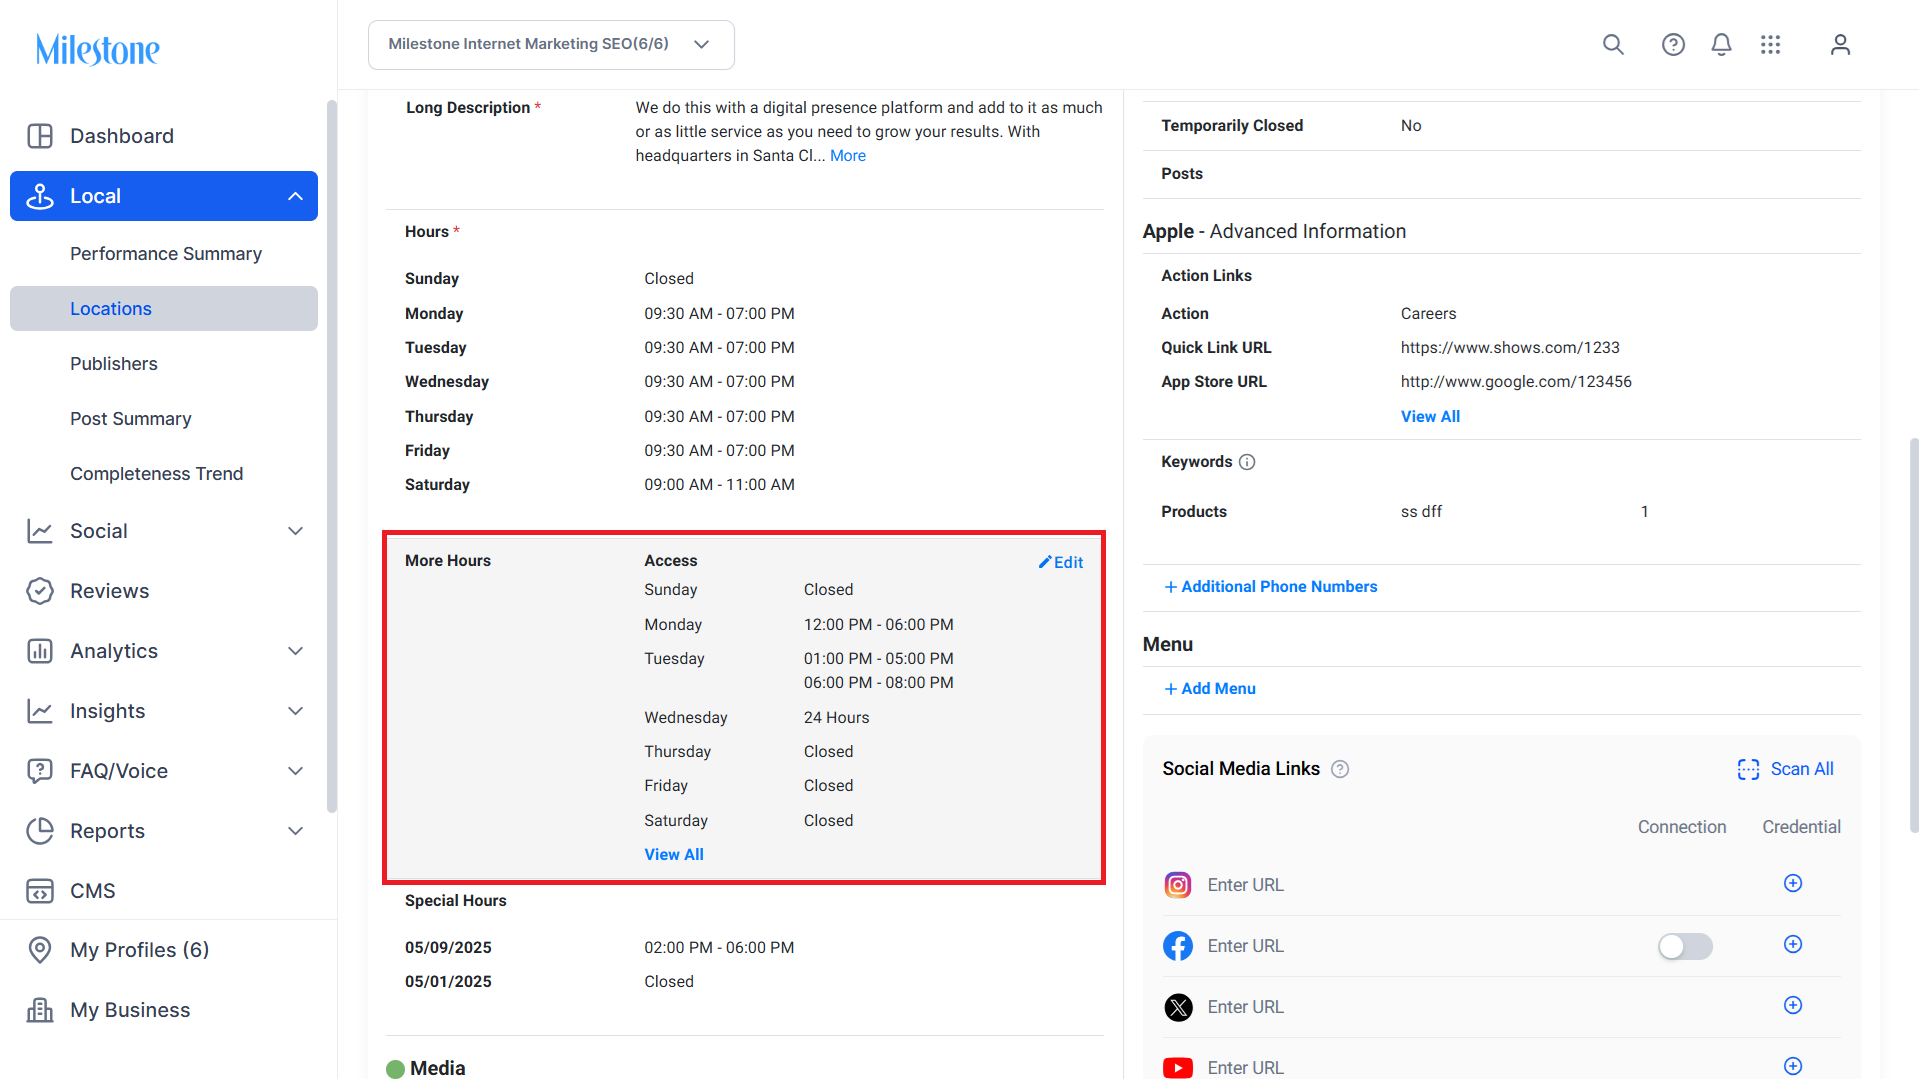This screenshot has width=1919, height=1079.
Task: Click Add Menu link
Action: pyautogui.click(x=1210, y=689)
